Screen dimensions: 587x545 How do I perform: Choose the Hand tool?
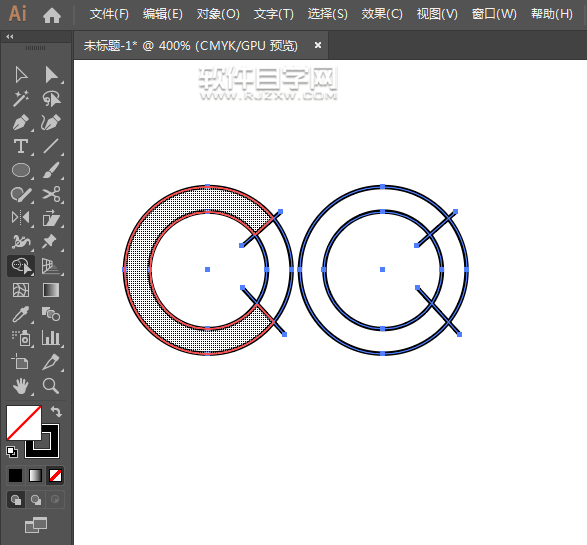[21, 386]
